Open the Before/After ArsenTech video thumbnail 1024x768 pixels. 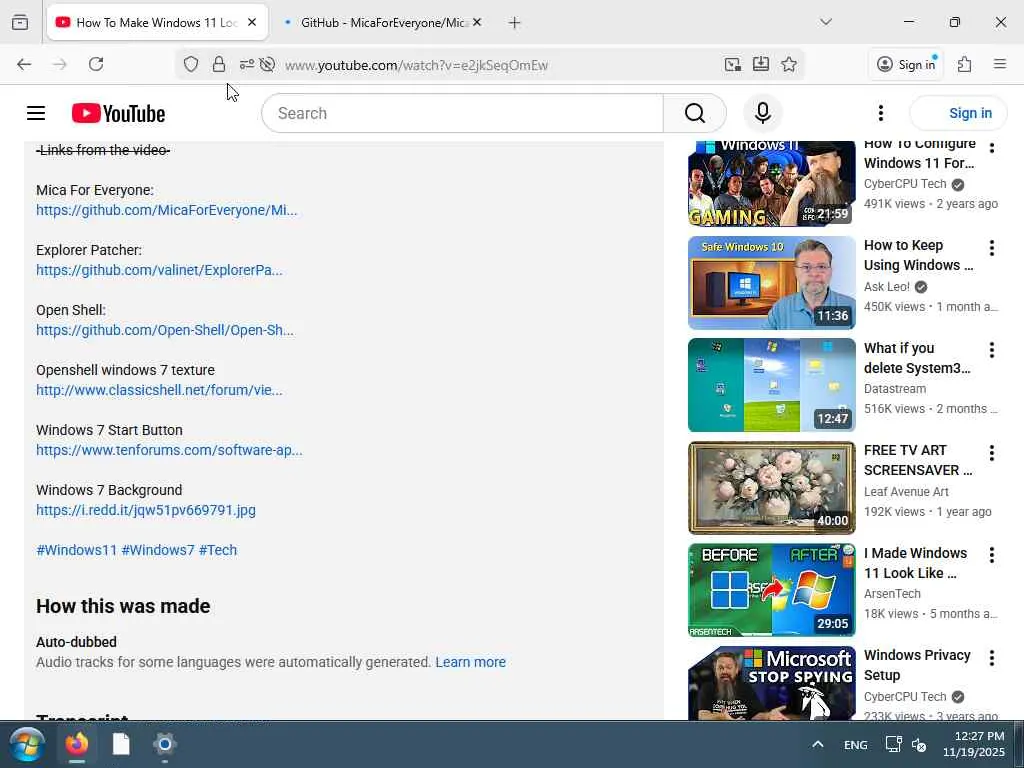tap(771, 590)
